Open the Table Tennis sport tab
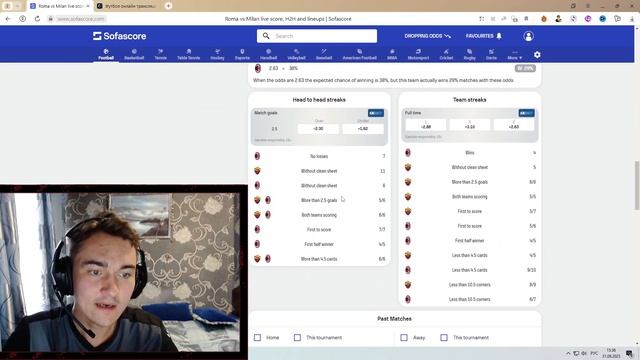This screenshot has height=360, width=640. (189, 54)
